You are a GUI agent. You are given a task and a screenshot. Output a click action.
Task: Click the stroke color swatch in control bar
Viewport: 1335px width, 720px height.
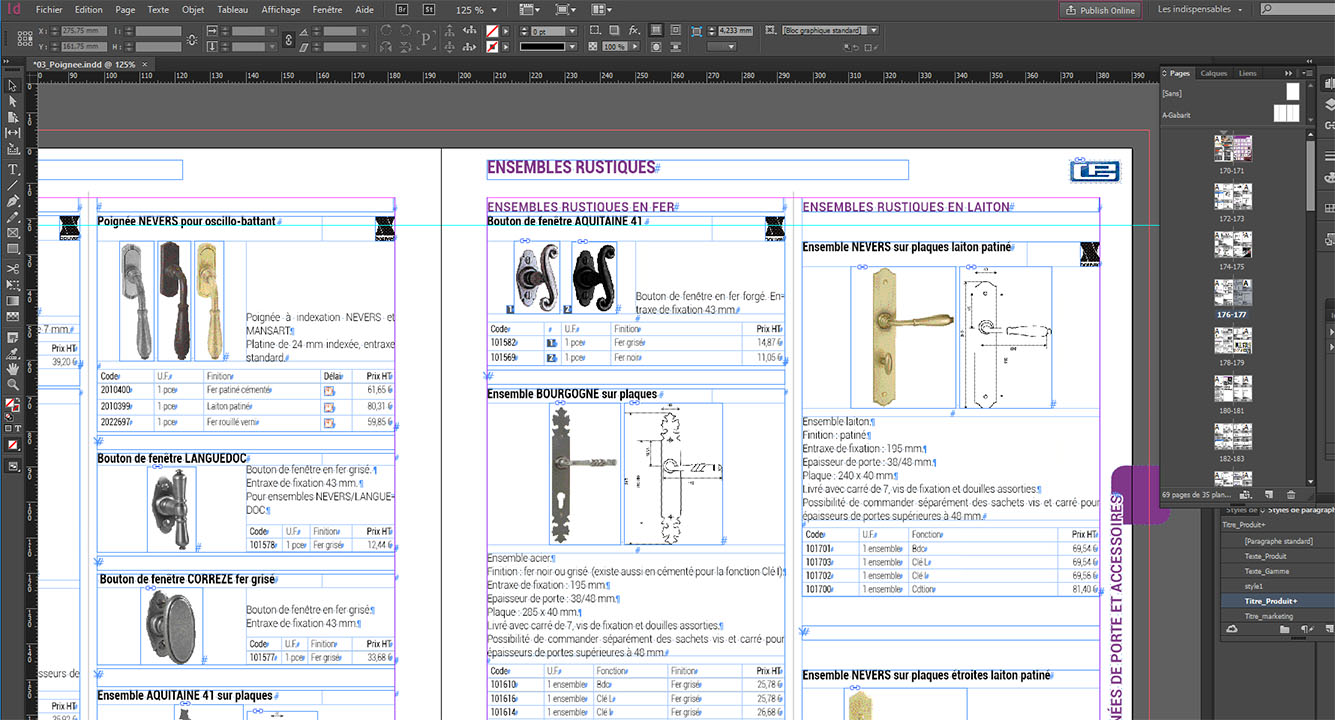click(491, 46)
